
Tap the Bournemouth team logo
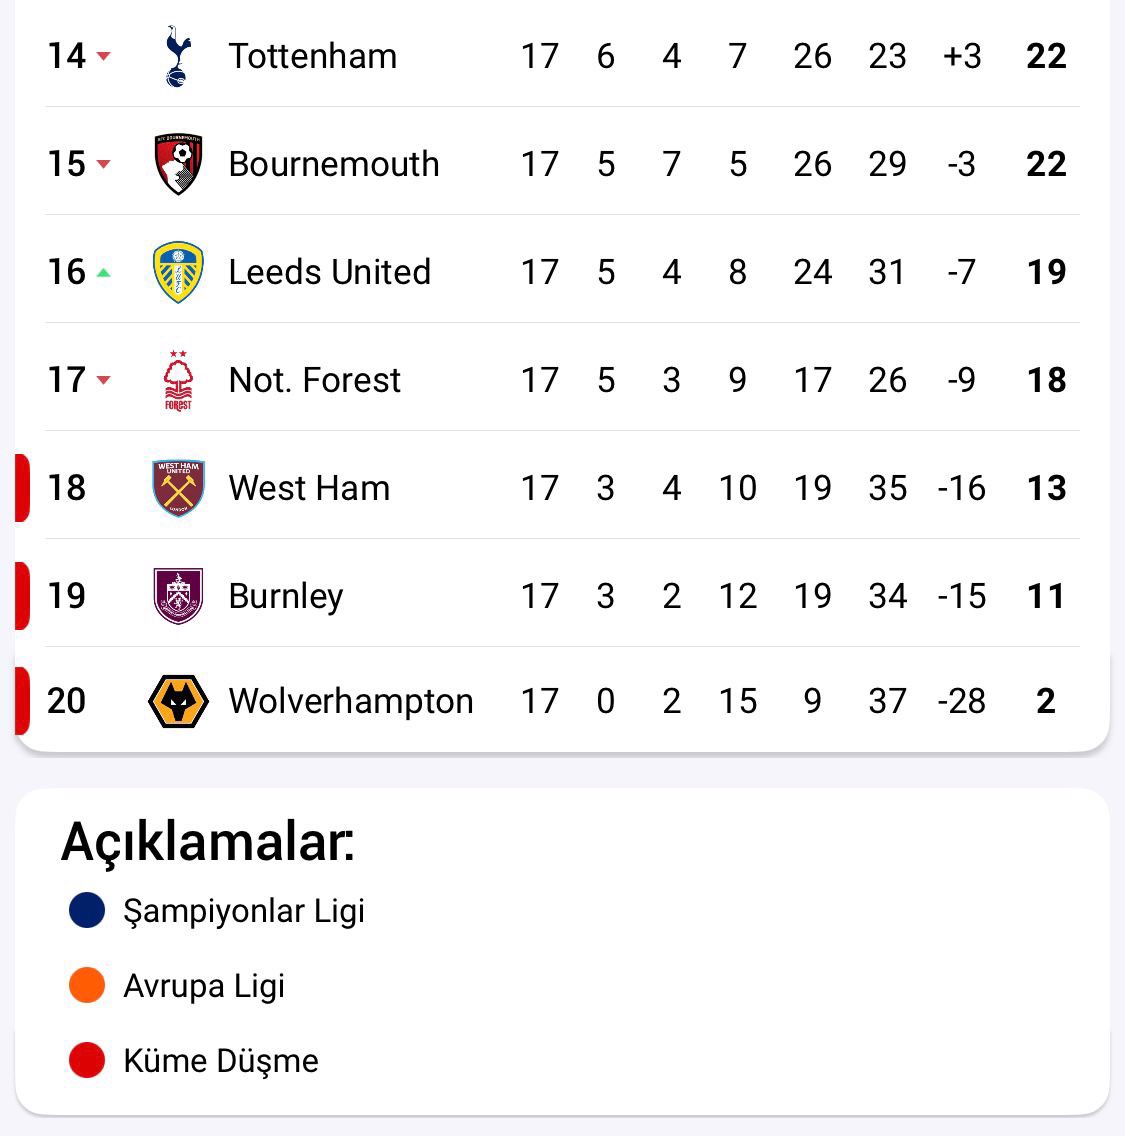pos(178,164)
